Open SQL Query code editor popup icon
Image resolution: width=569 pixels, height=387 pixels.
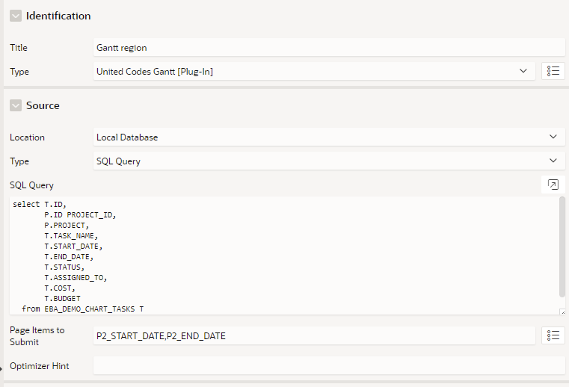pyautogui.click(x=553, y=184)
